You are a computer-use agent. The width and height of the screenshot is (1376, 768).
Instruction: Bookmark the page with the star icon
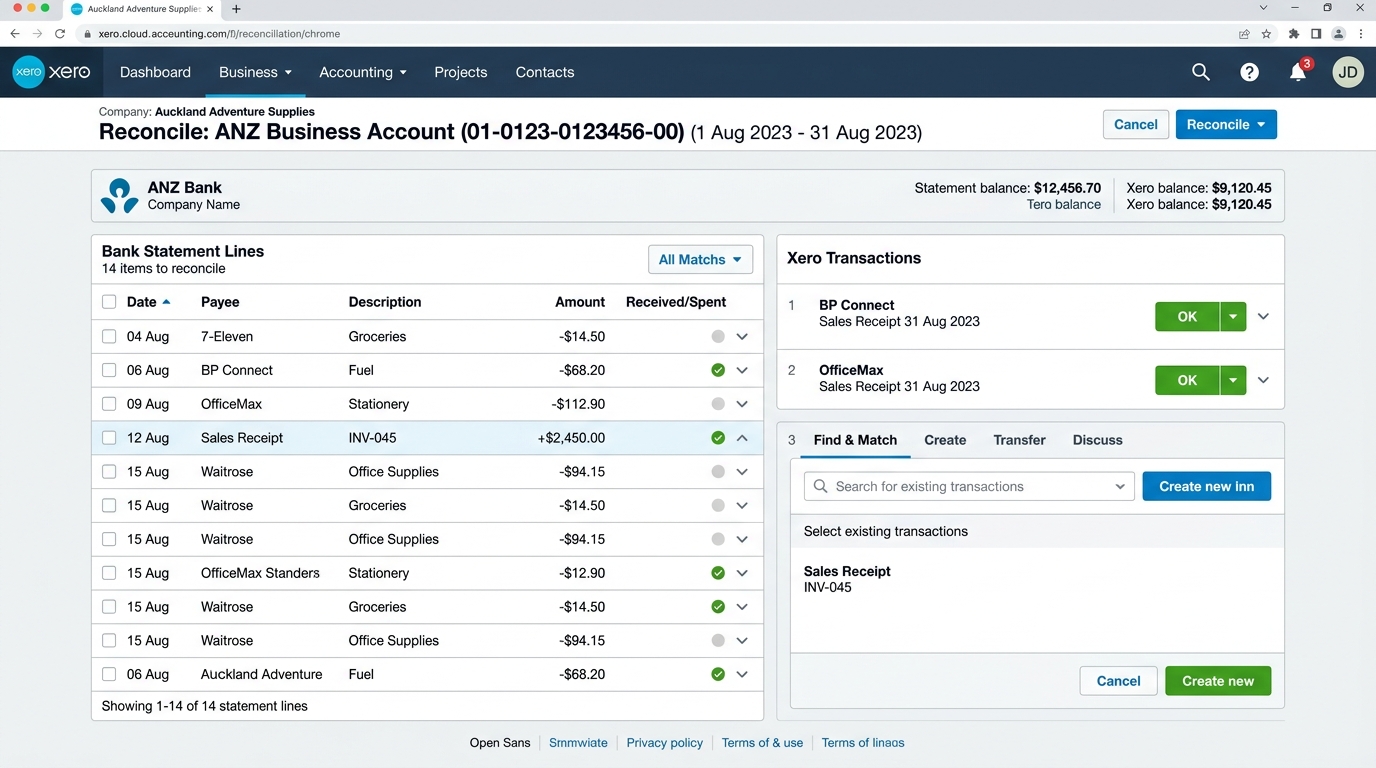pos(1266,33)
